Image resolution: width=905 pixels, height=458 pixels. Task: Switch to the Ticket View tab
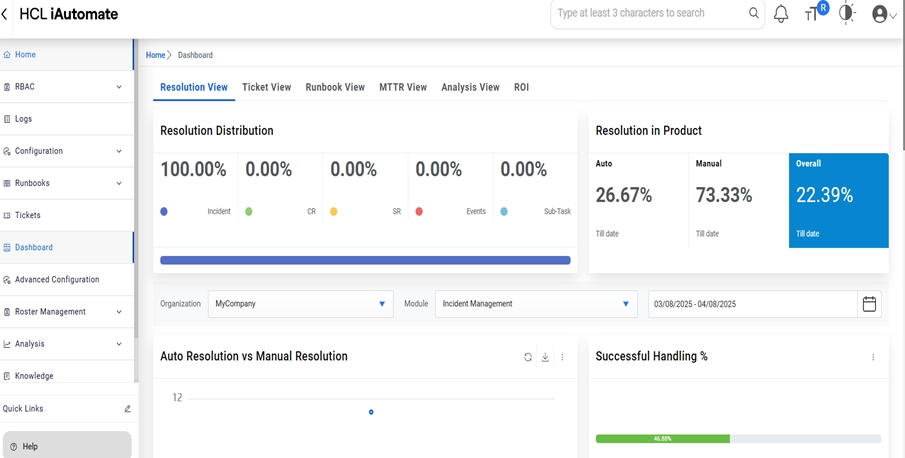click(x=266, y=88)
